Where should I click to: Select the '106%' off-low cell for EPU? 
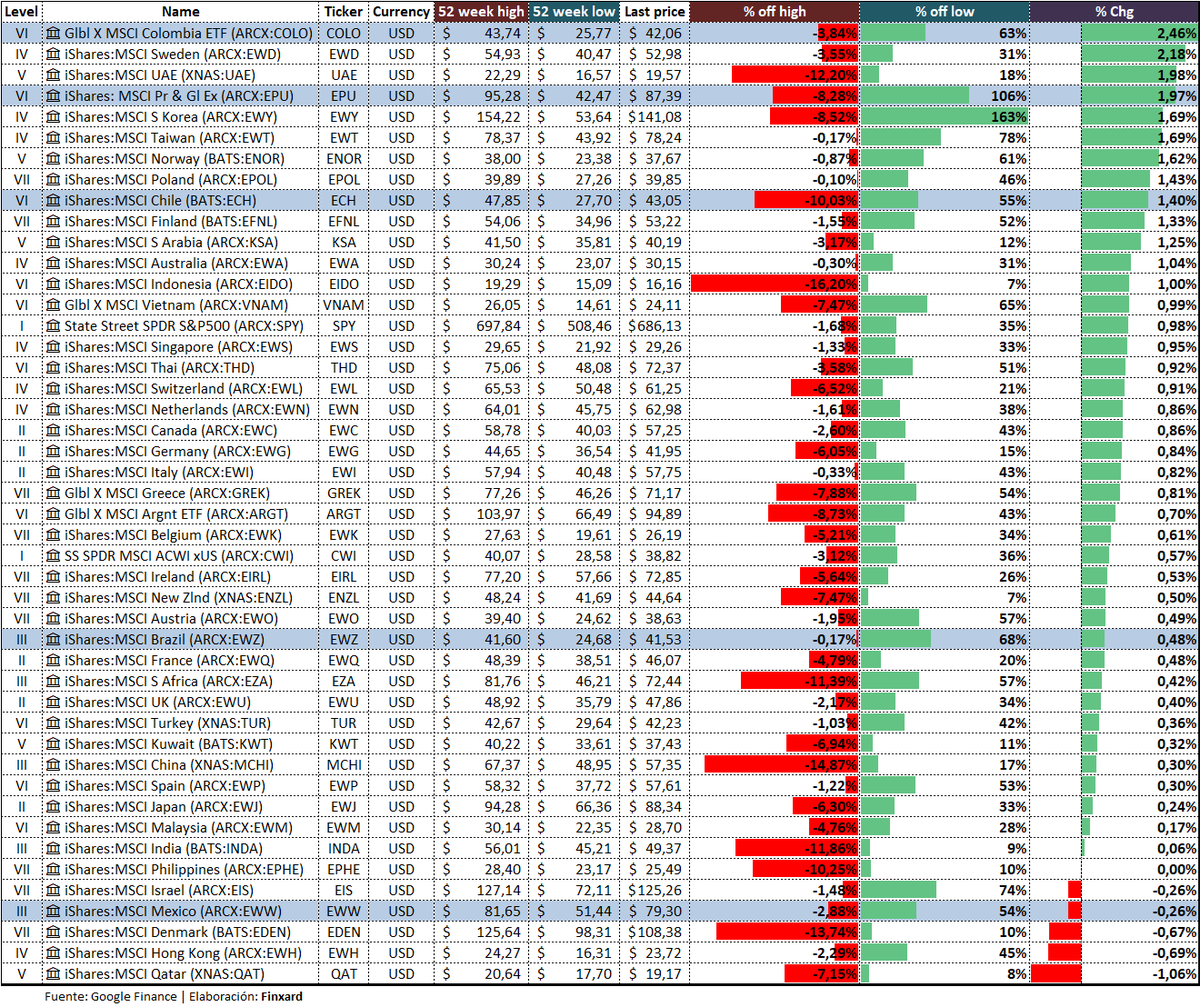click(945, 96)
